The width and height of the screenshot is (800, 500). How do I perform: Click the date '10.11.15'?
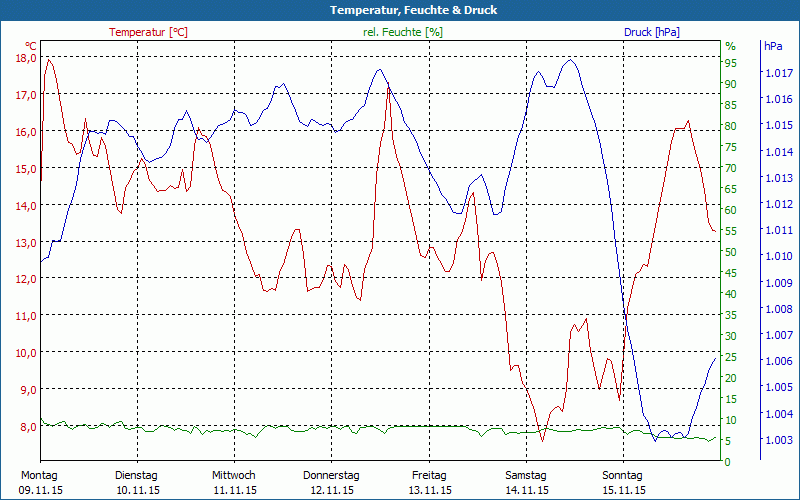(x=138, y=490)
